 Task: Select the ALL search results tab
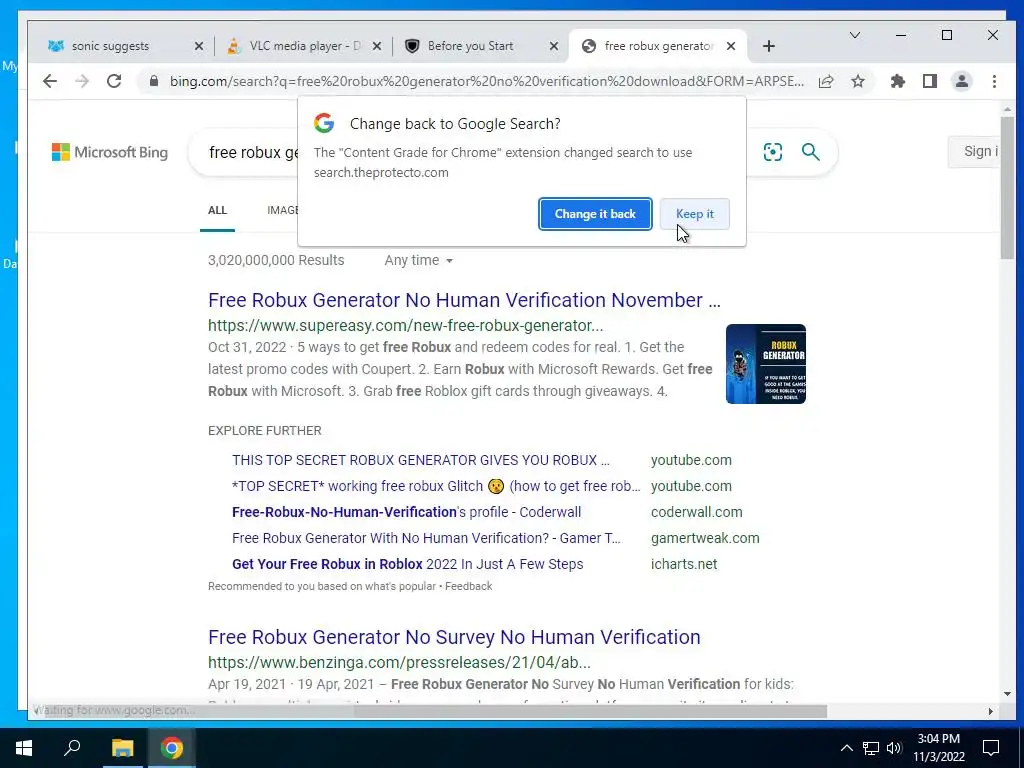(217, 210)
